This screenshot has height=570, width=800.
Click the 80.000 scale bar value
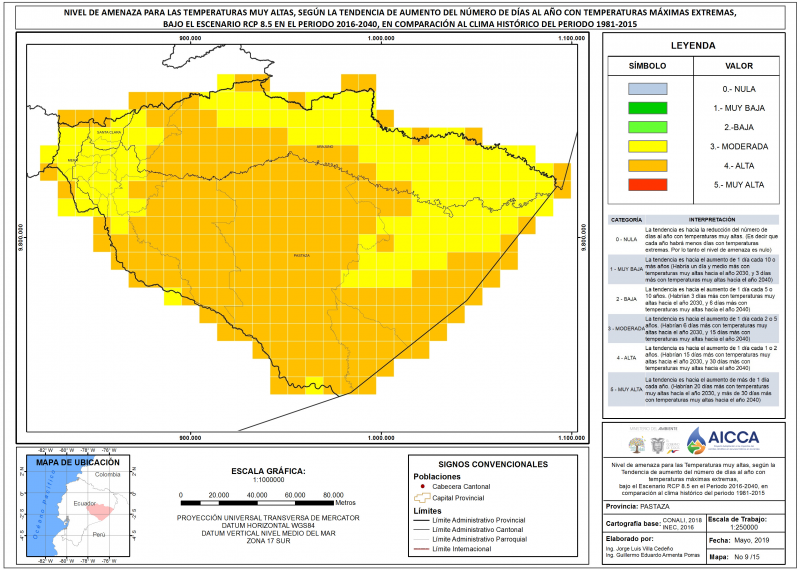[x=333, y=495]
